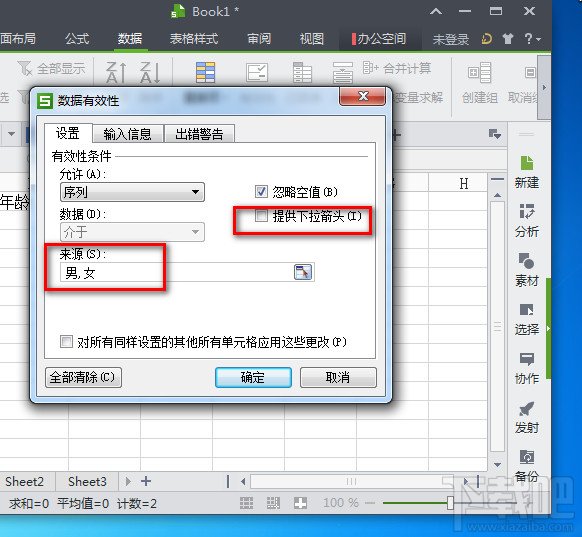
Task: Switch to Sheet3 tab
Action: pyautogui.click(x=87, y=481)
